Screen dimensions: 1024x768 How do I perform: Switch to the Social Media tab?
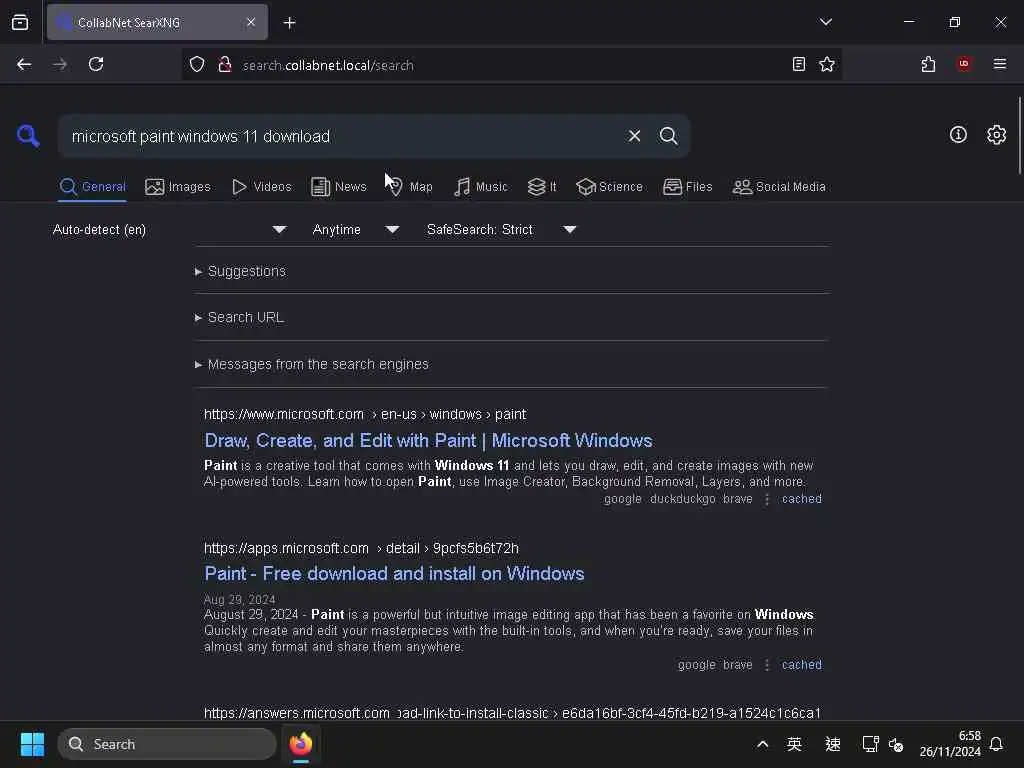click(778, 187)
